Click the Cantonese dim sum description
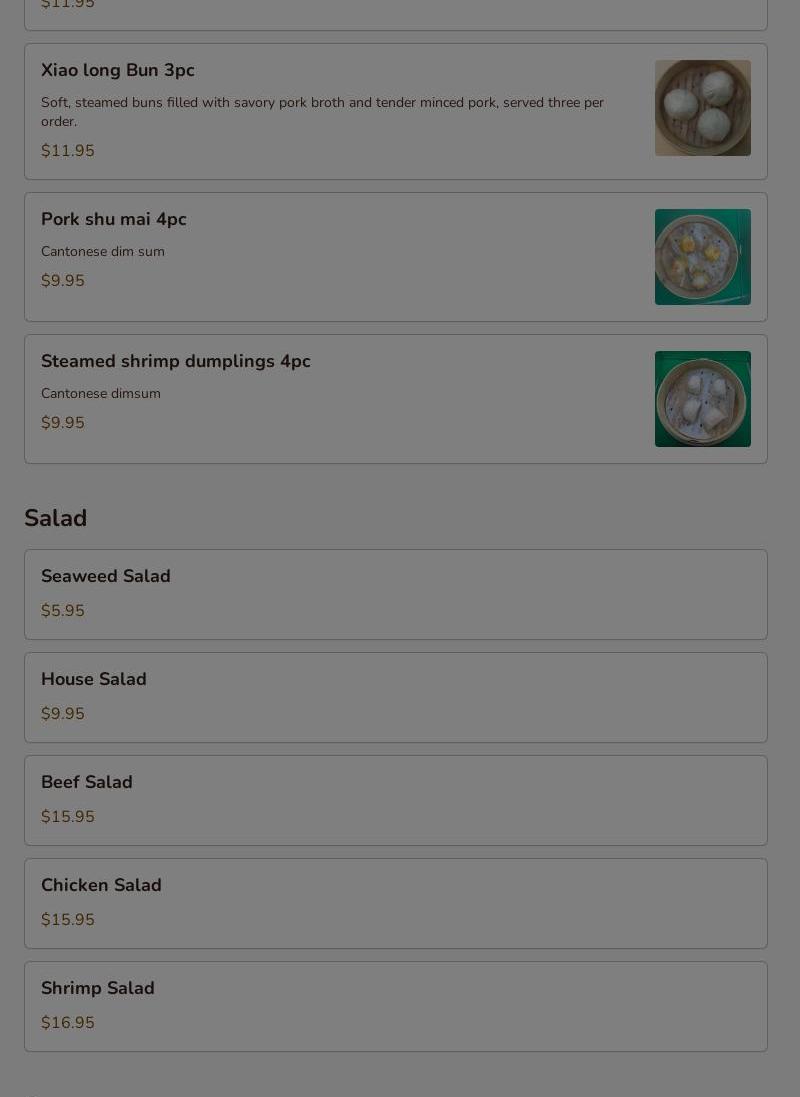The image size is (800, 1097). point(103,251)
